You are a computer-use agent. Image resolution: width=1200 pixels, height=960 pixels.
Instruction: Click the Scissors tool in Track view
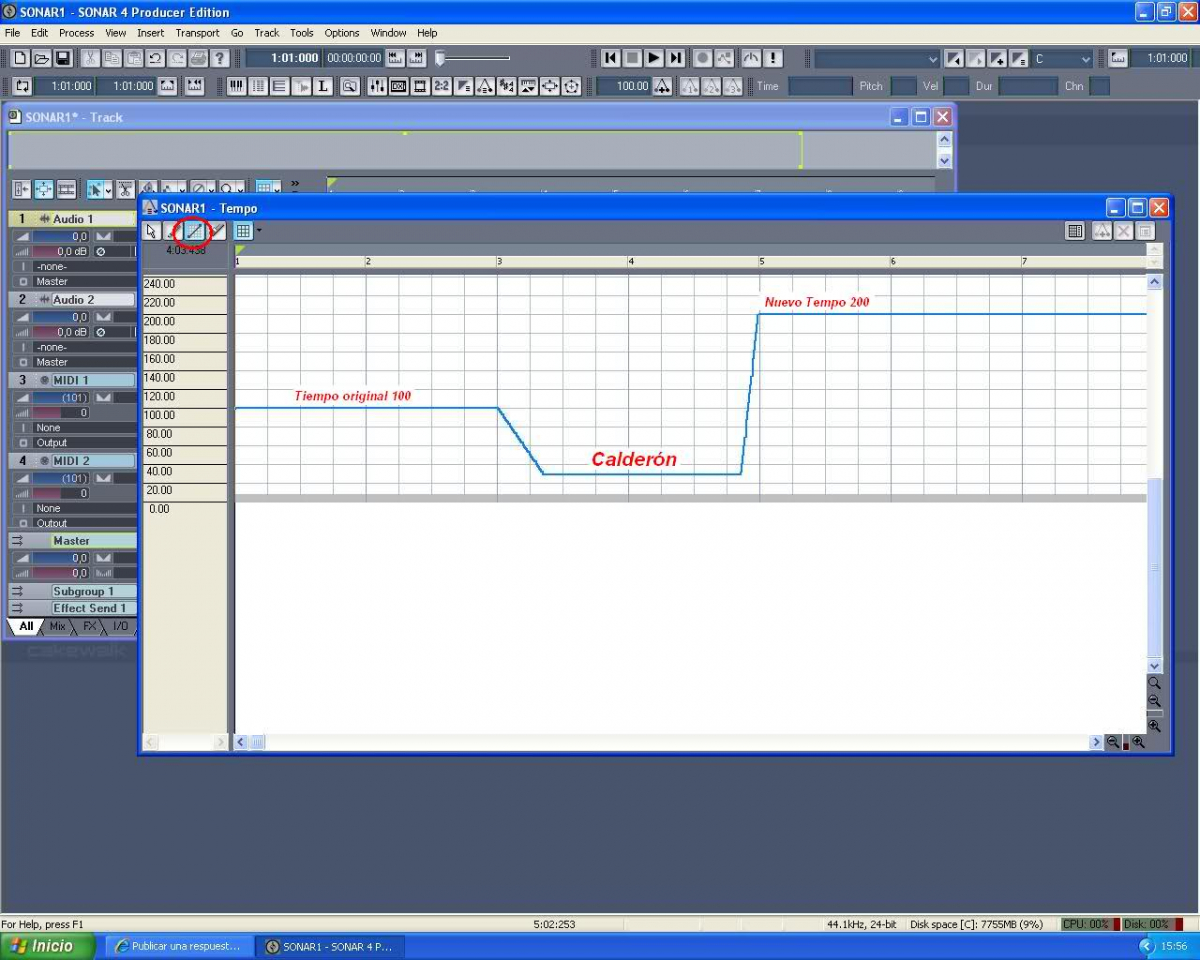pos(125,189)
